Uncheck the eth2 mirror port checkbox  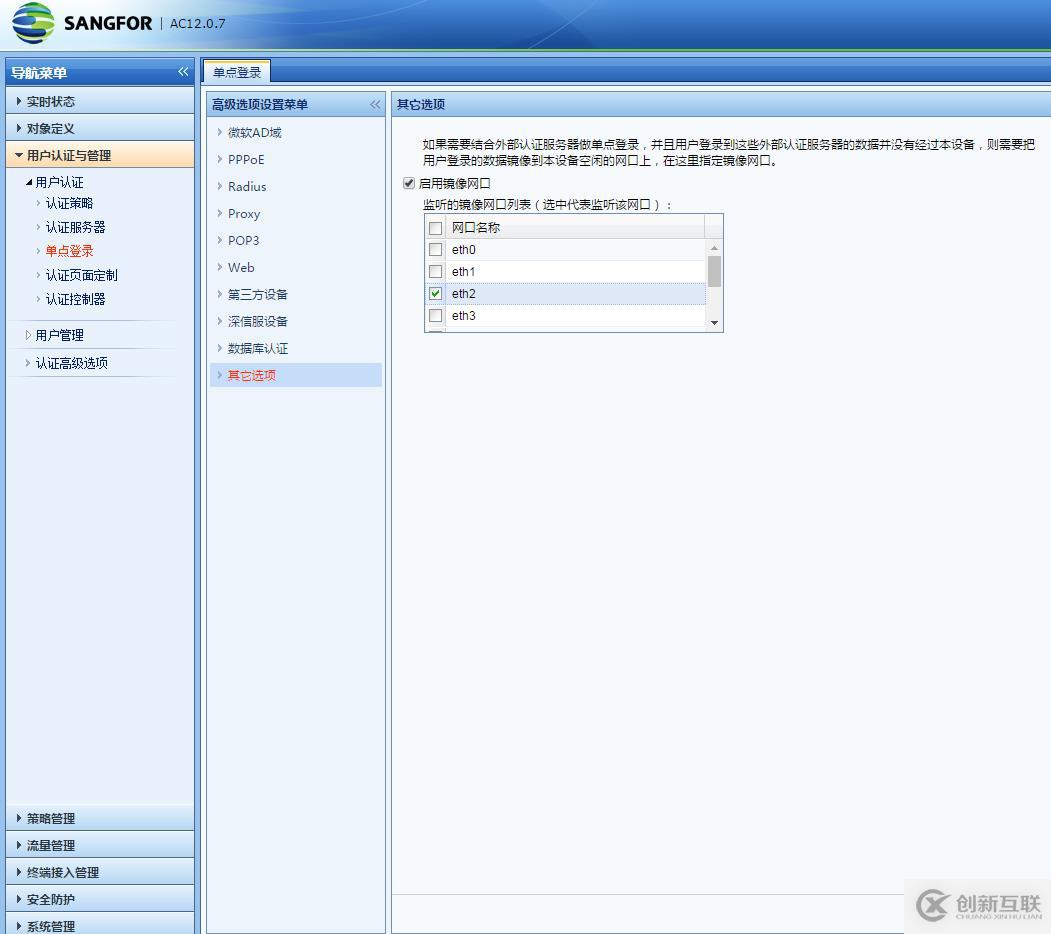(435, 293)
